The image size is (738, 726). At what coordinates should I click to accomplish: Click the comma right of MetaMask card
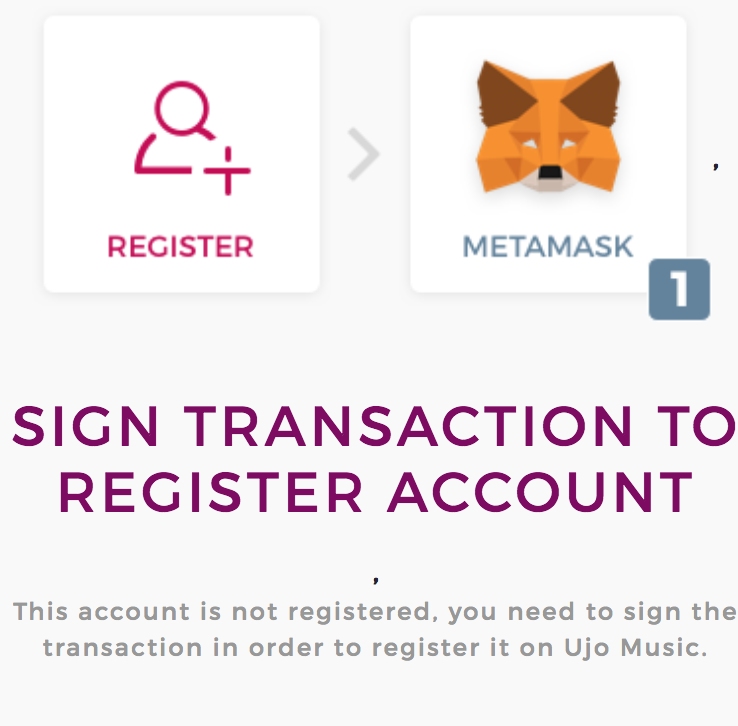716,166
